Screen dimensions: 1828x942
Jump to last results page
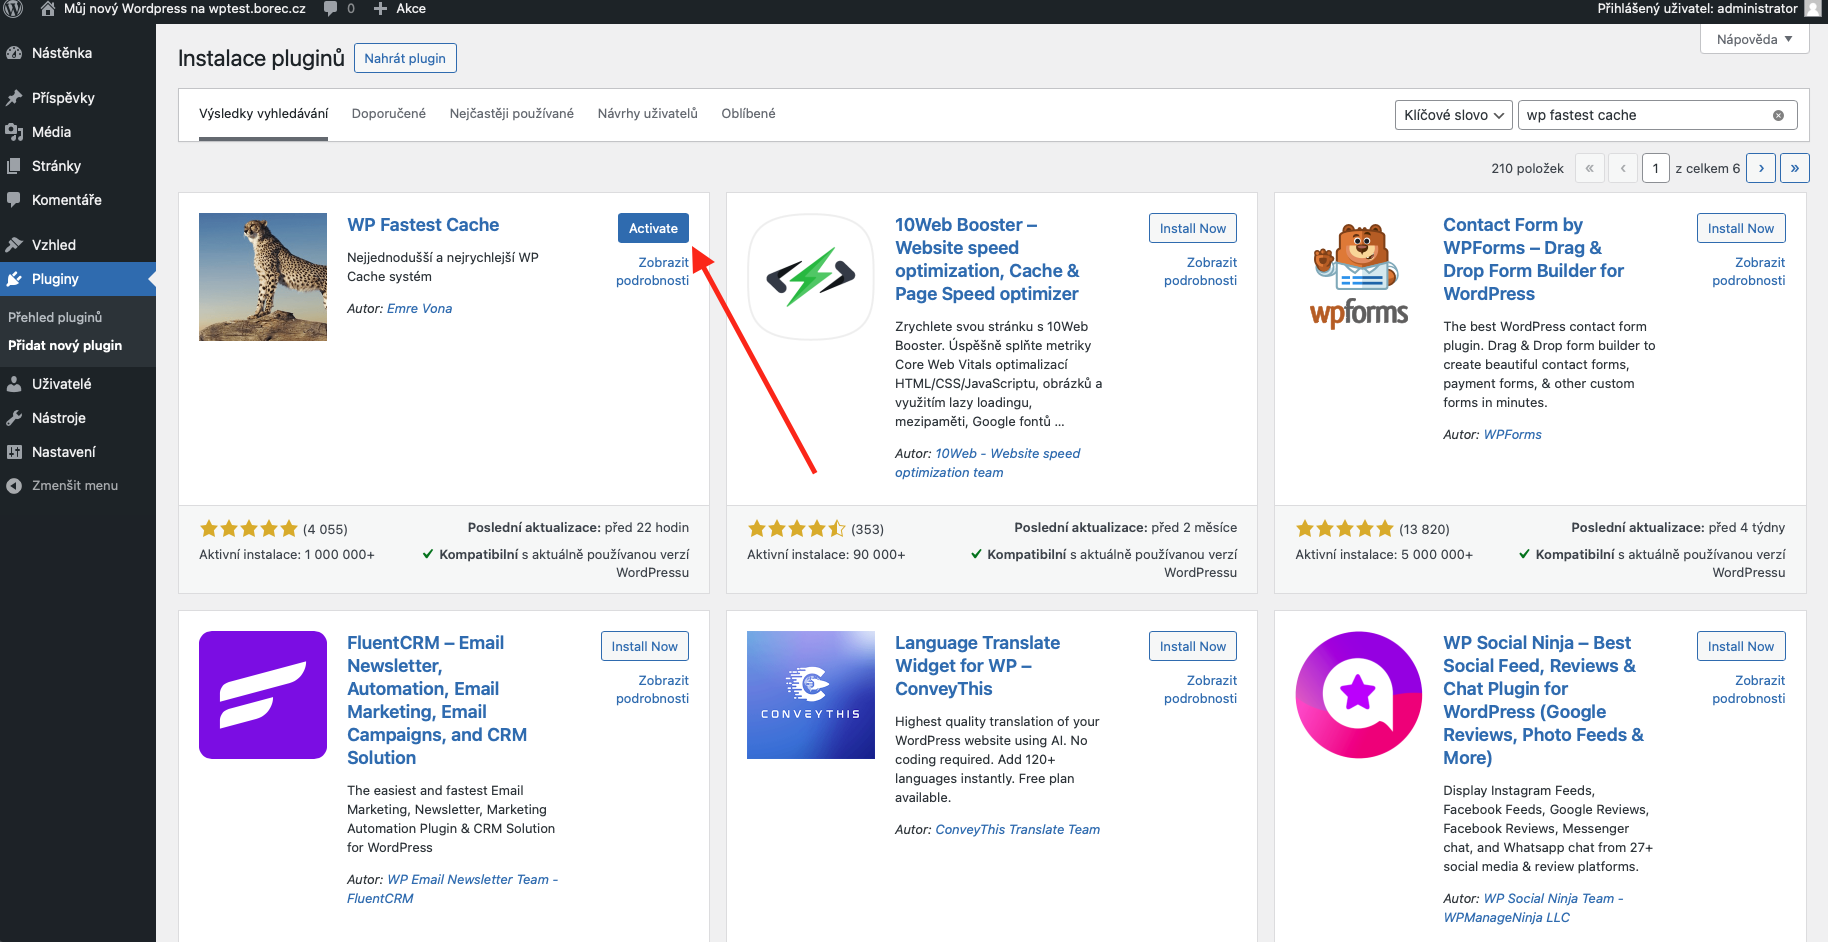(1795, 168)
